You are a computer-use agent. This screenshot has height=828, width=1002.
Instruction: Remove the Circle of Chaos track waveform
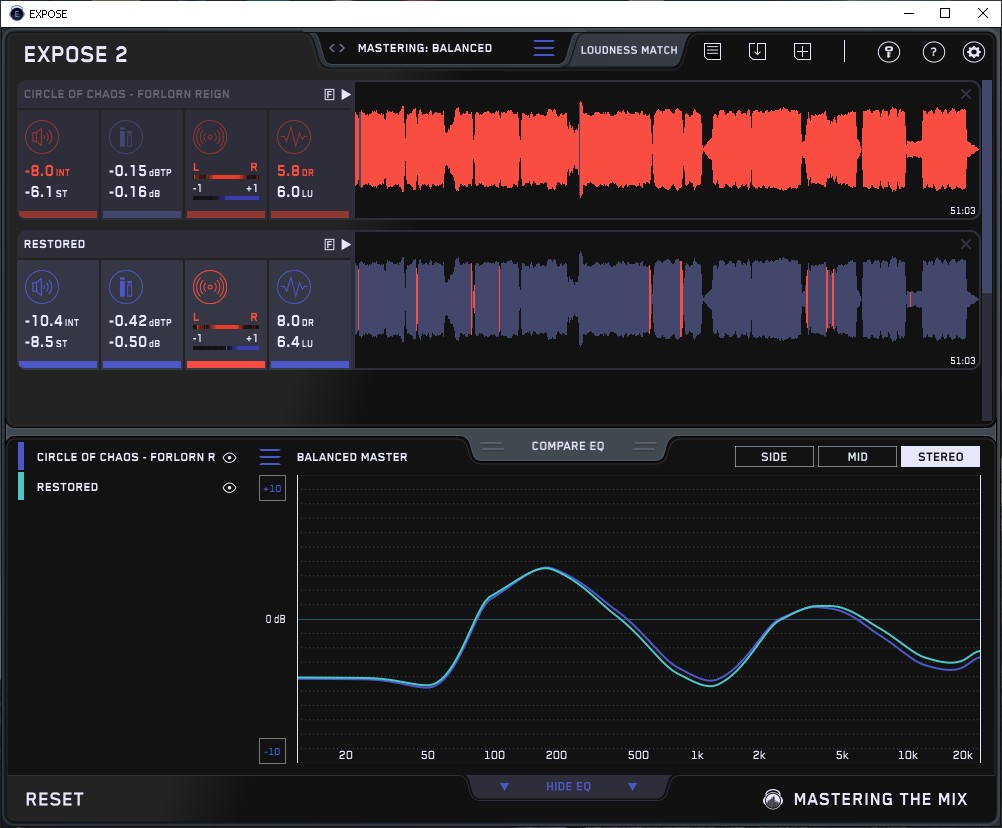click(966, 94)
